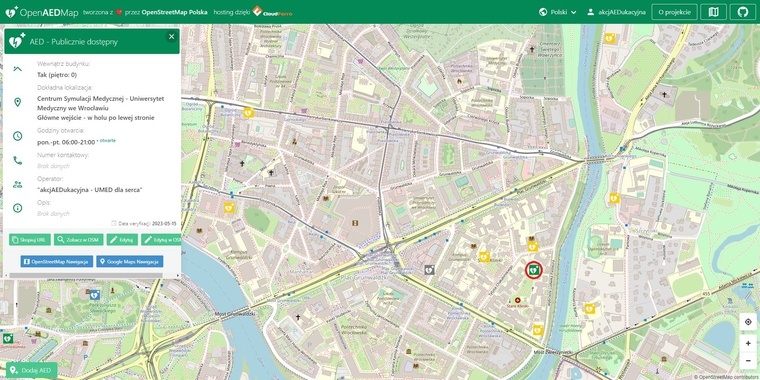Viewport: 760px width, 380px height.
Task: Select yellow AED marker directly above circled marker
Action: [533, 247]
